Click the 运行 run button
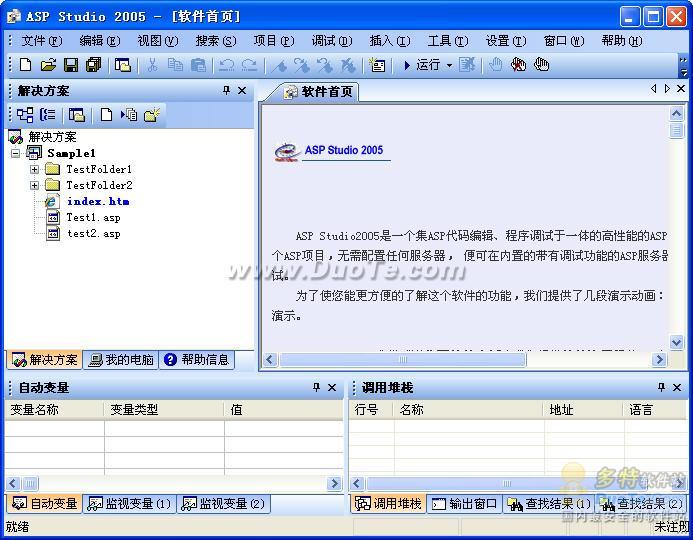Screen dimensions: 693x540 422,65
